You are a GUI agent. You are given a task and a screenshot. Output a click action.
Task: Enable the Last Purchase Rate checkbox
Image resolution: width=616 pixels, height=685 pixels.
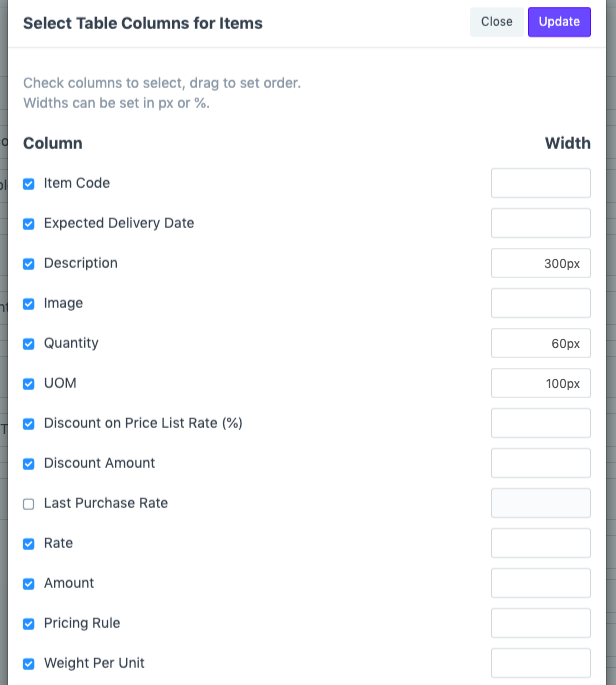coord(29,504)
